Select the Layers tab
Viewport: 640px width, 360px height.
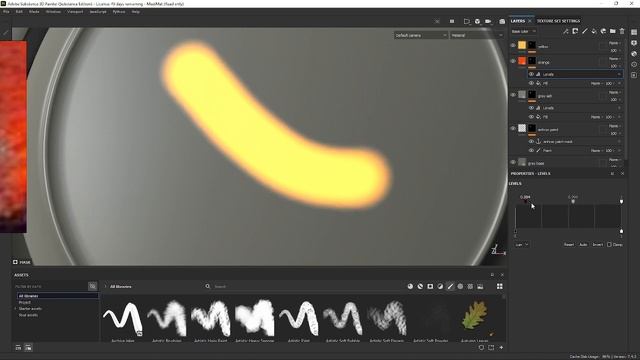click(518, 21)
